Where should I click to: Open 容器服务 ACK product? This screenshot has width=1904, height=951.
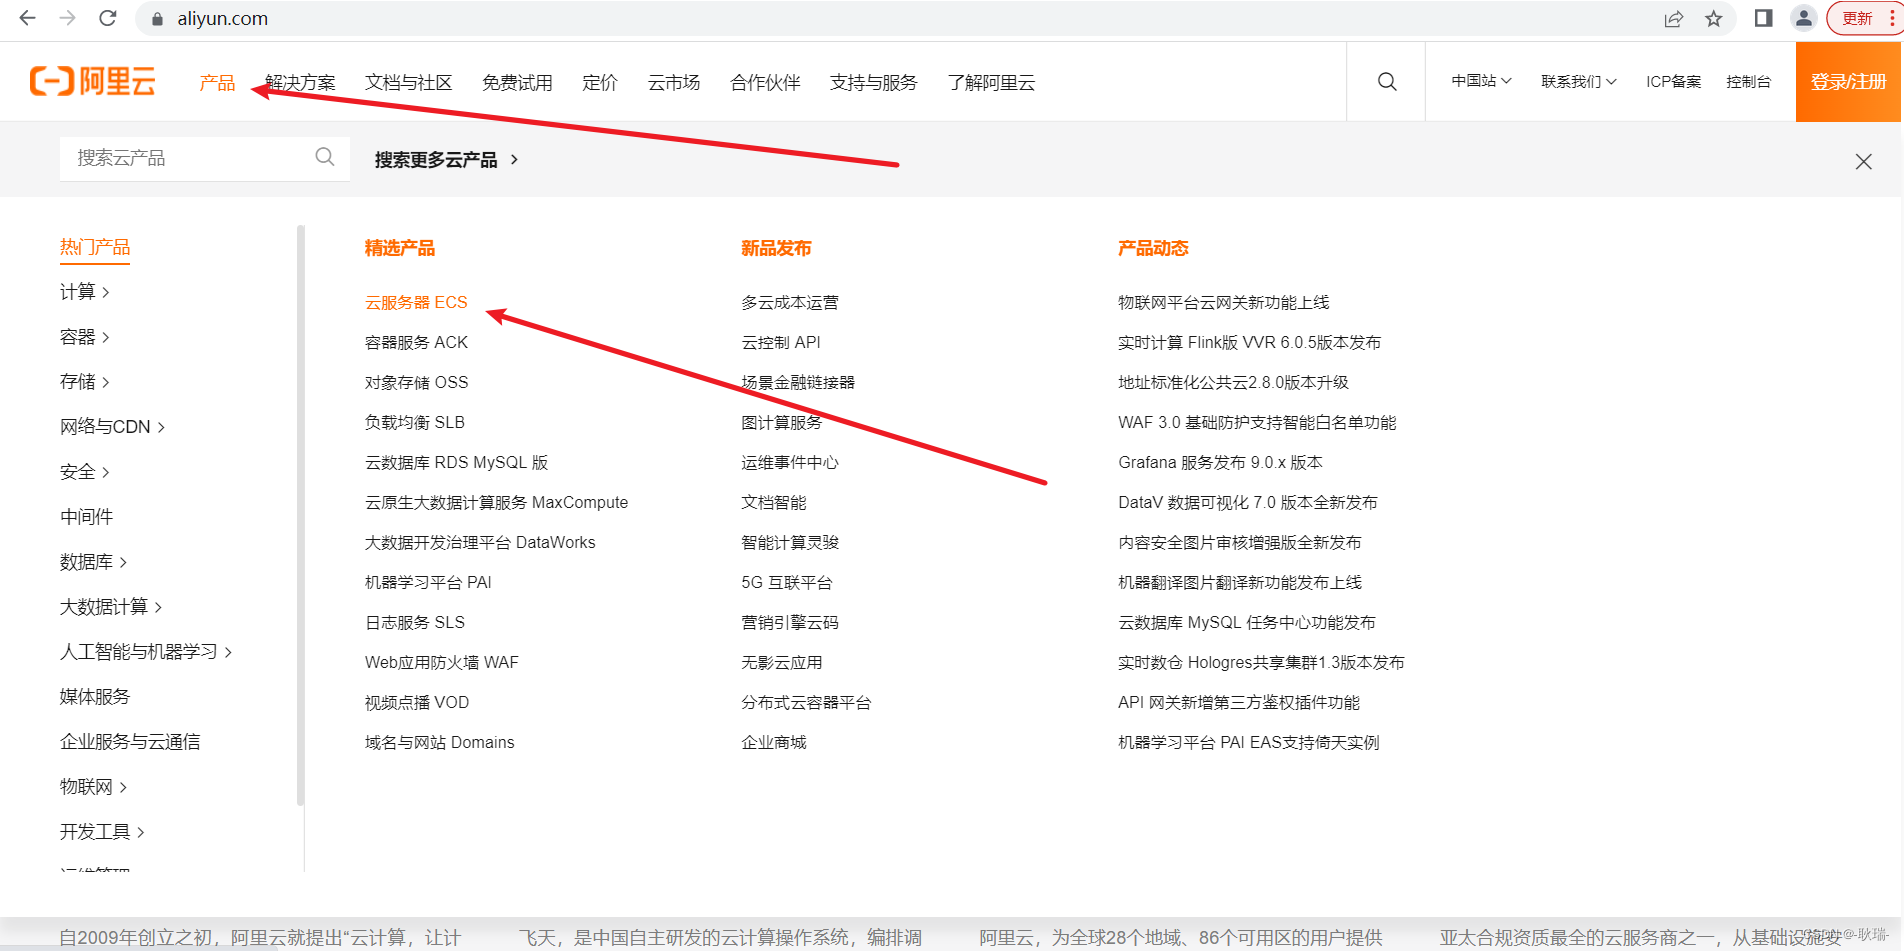tap(416, 342)
